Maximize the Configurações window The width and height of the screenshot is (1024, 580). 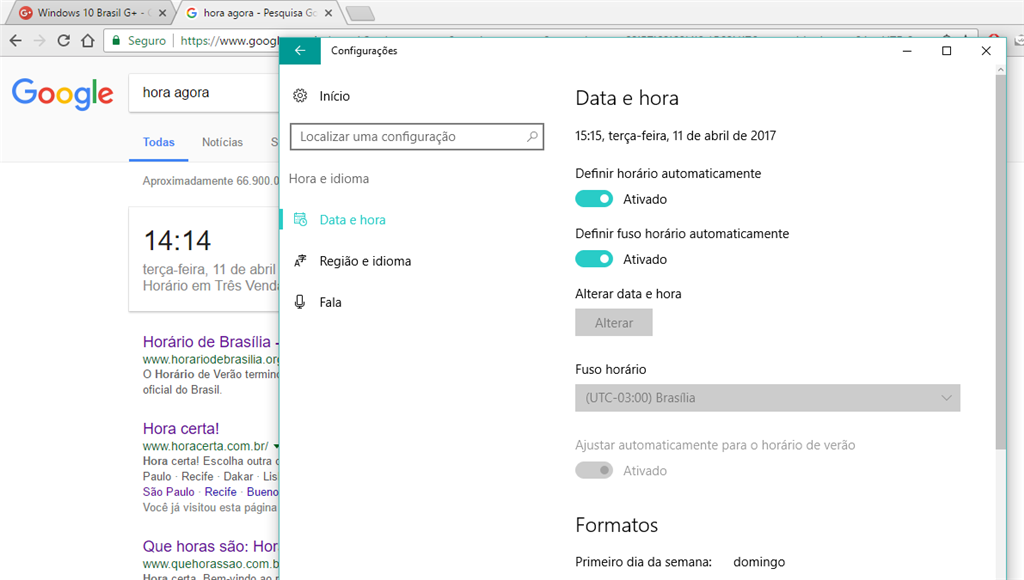[x=946, y=51]
